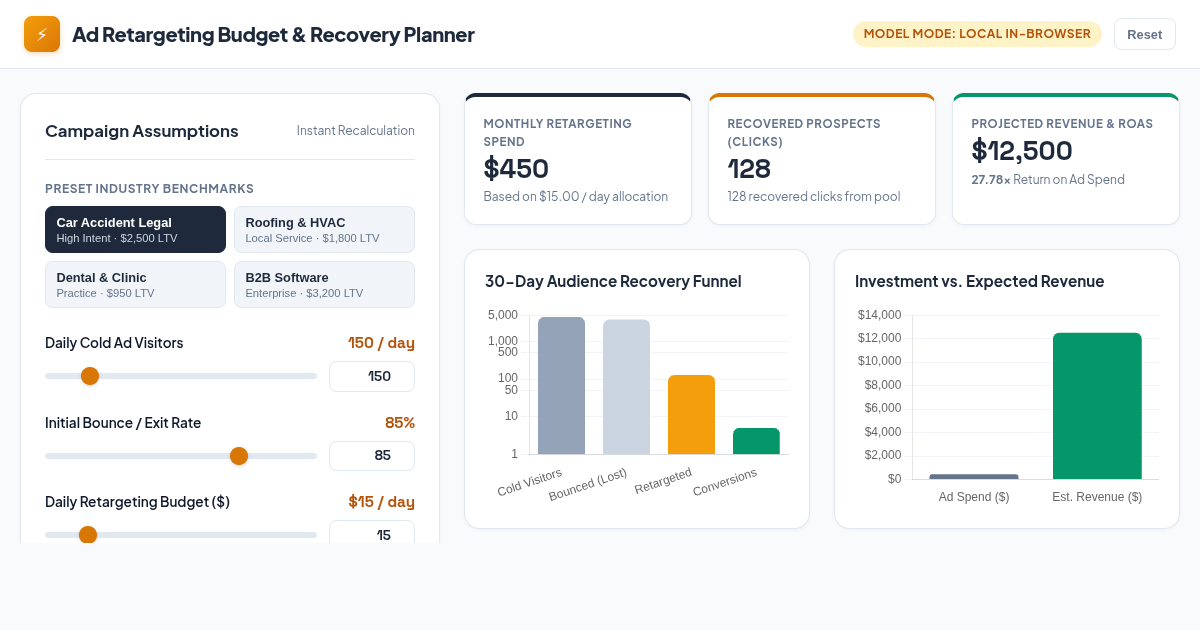Click the Ad Retargeting Budget & Recovery Planner title
Screen dimensions: 1200x630
(x=273, y=34)
